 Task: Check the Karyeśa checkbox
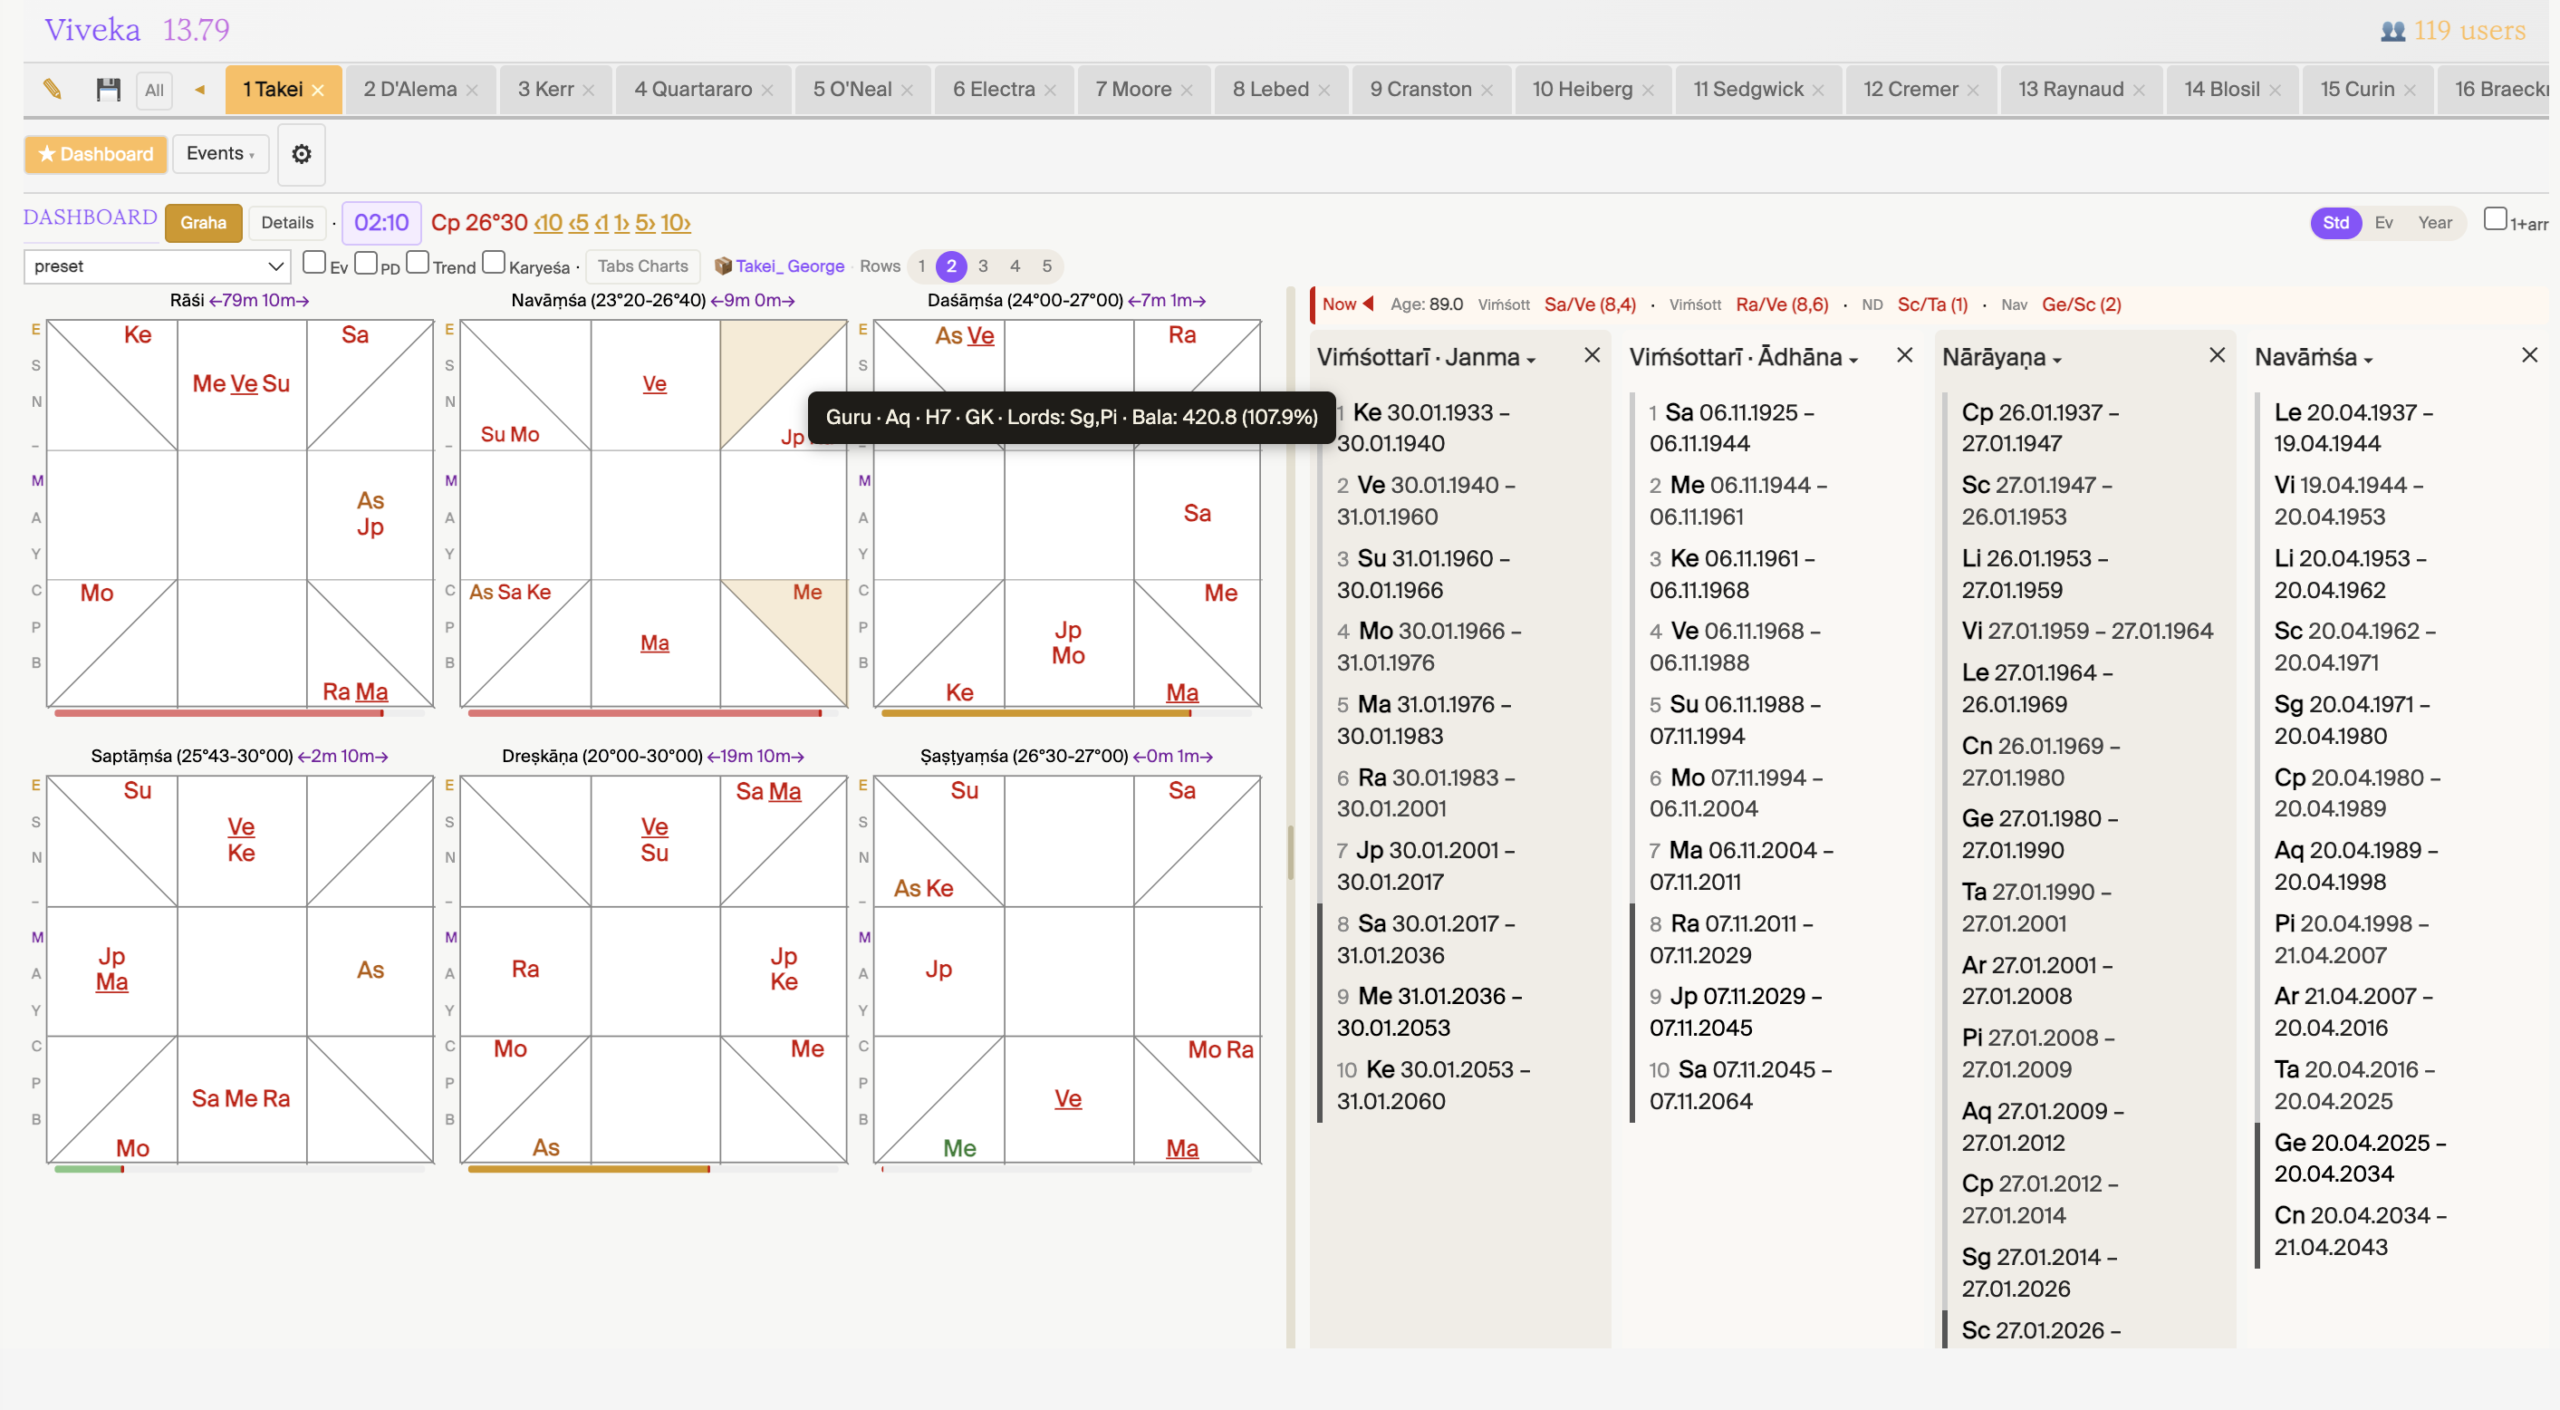494,262
